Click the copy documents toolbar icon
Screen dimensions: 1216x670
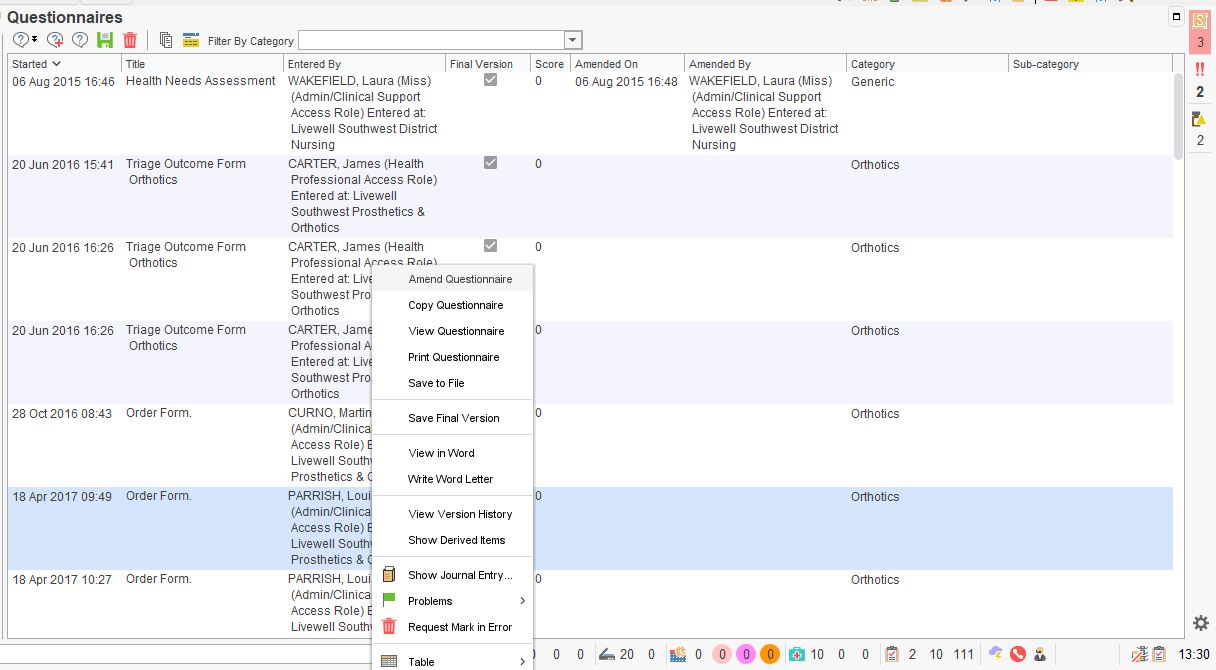pos(166,40)
